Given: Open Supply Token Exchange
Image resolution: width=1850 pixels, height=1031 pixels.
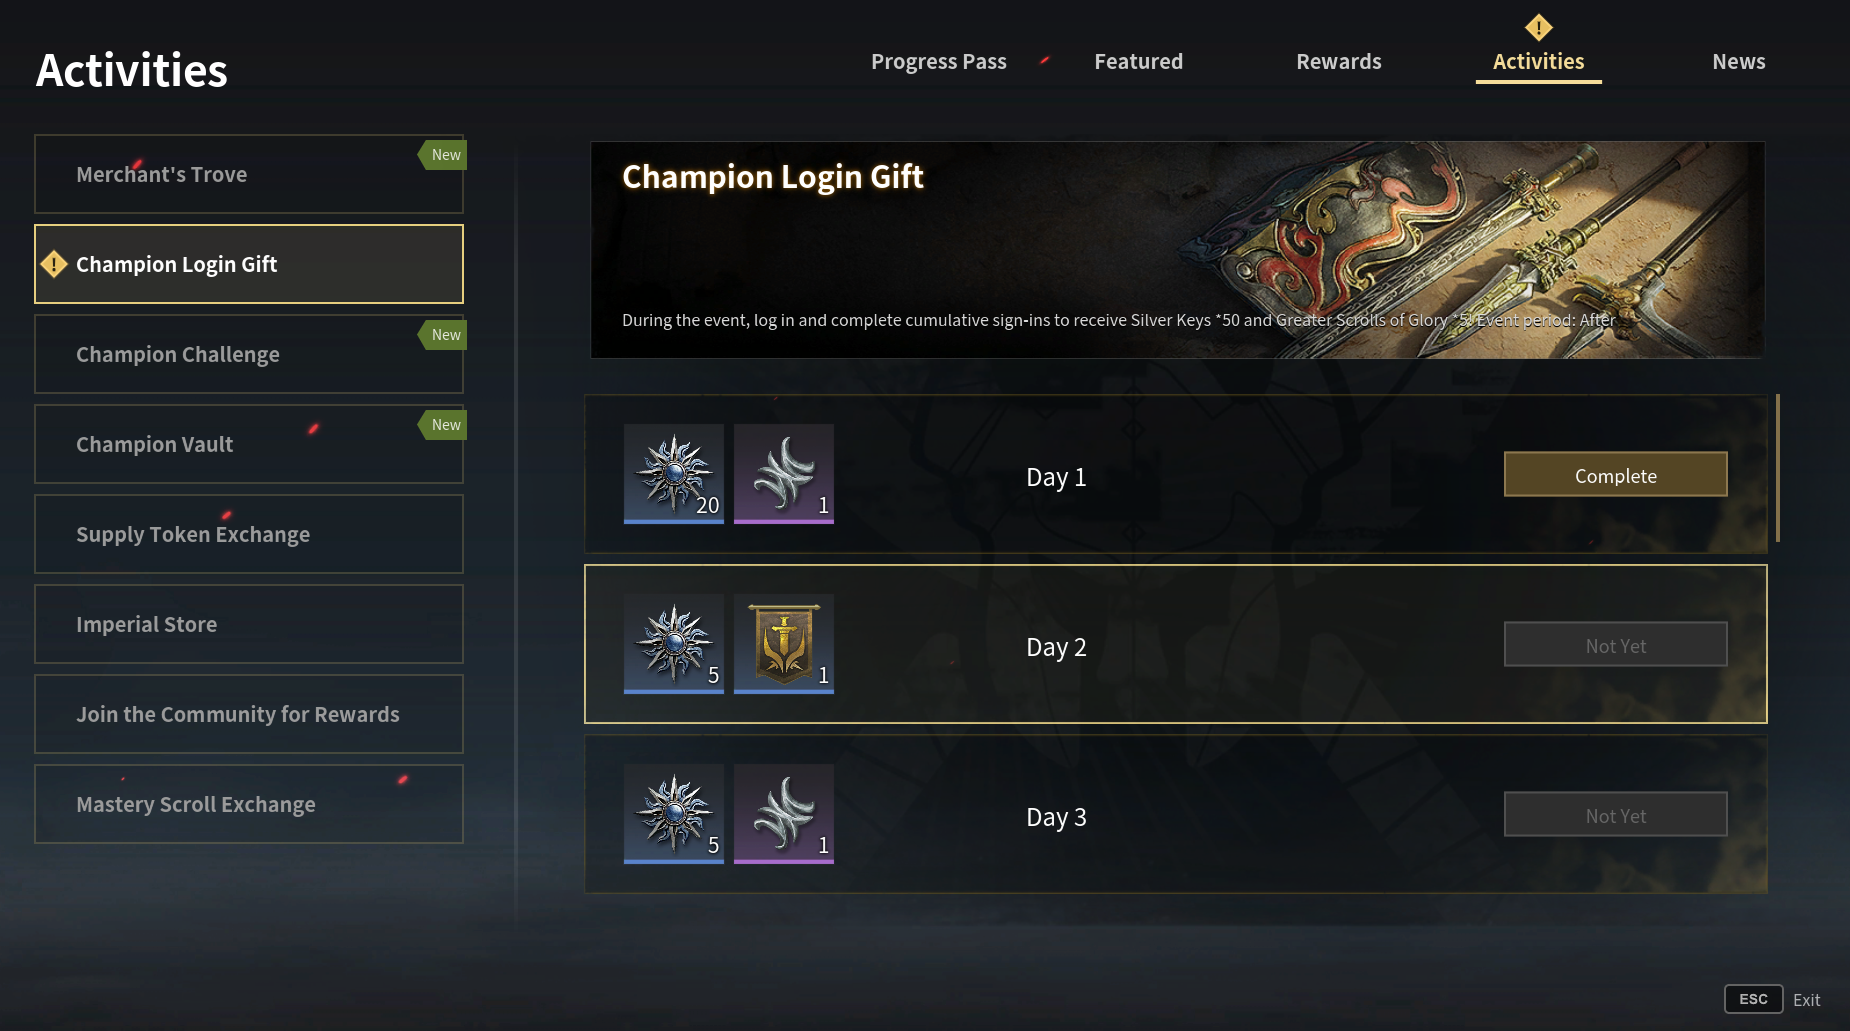Looking at the screenshot, I should tap(248, 534).
